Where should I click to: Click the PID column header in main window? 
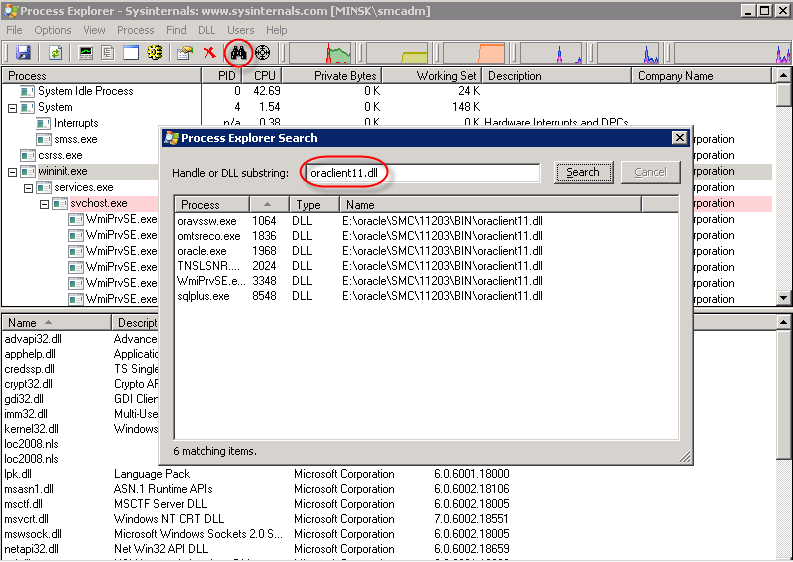pos(222,76)
